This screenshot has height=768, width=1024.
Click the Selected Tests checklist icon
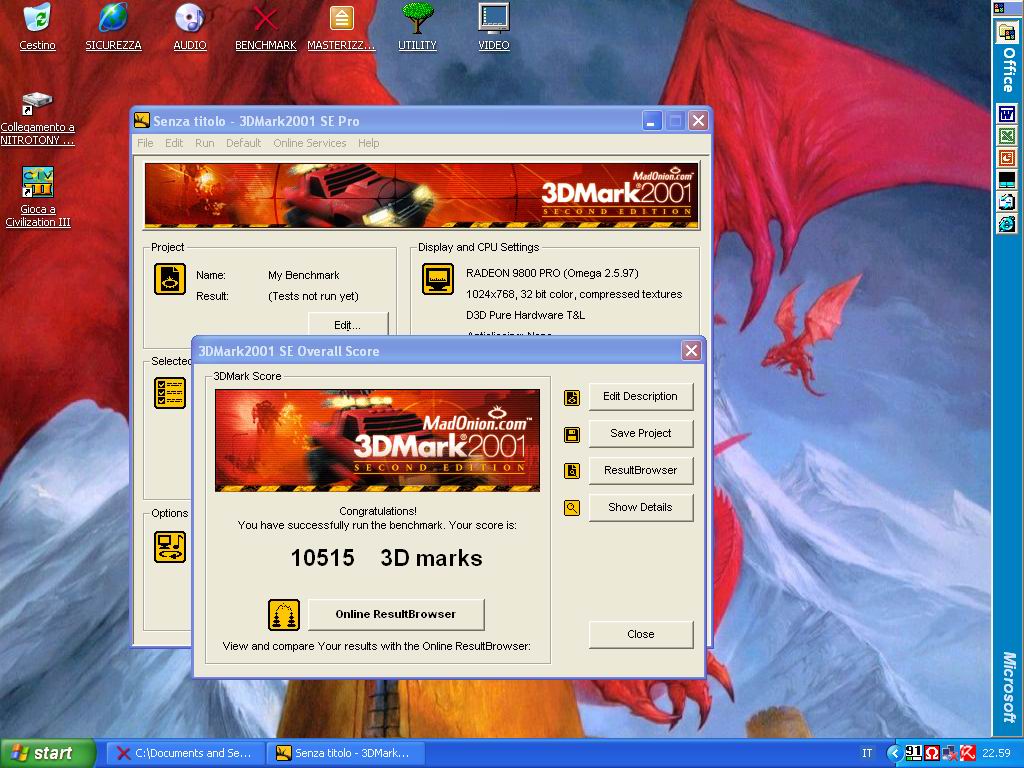[170, 392]
